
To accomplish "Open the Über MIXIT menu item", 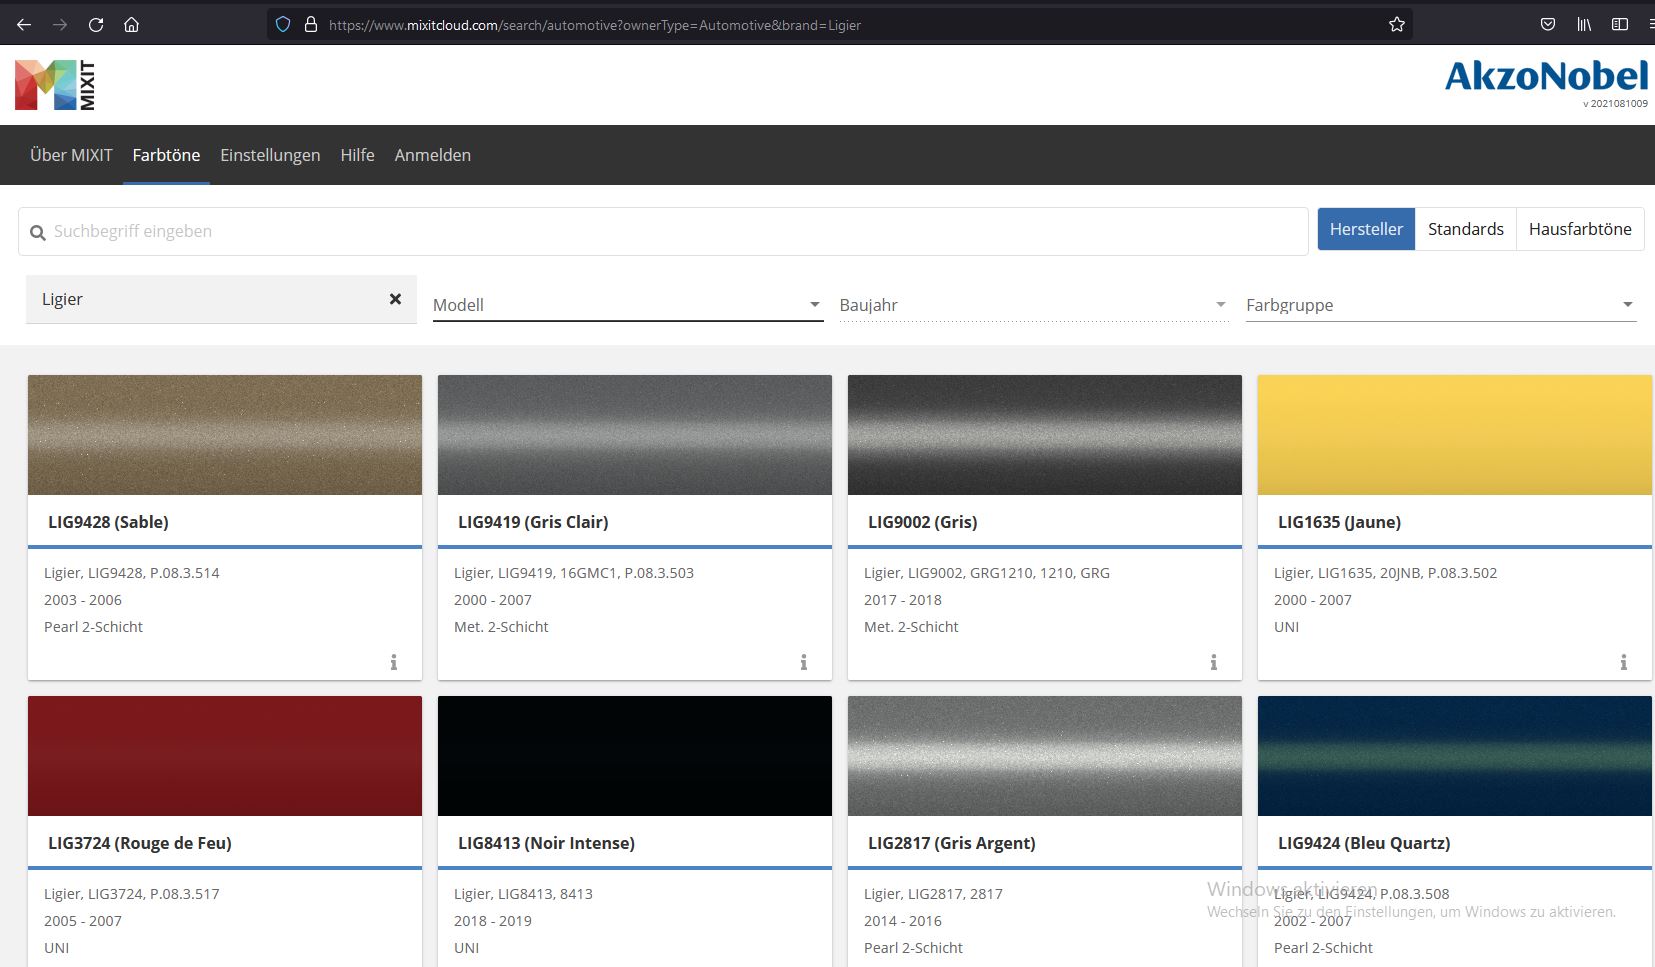I will (71, 155).
